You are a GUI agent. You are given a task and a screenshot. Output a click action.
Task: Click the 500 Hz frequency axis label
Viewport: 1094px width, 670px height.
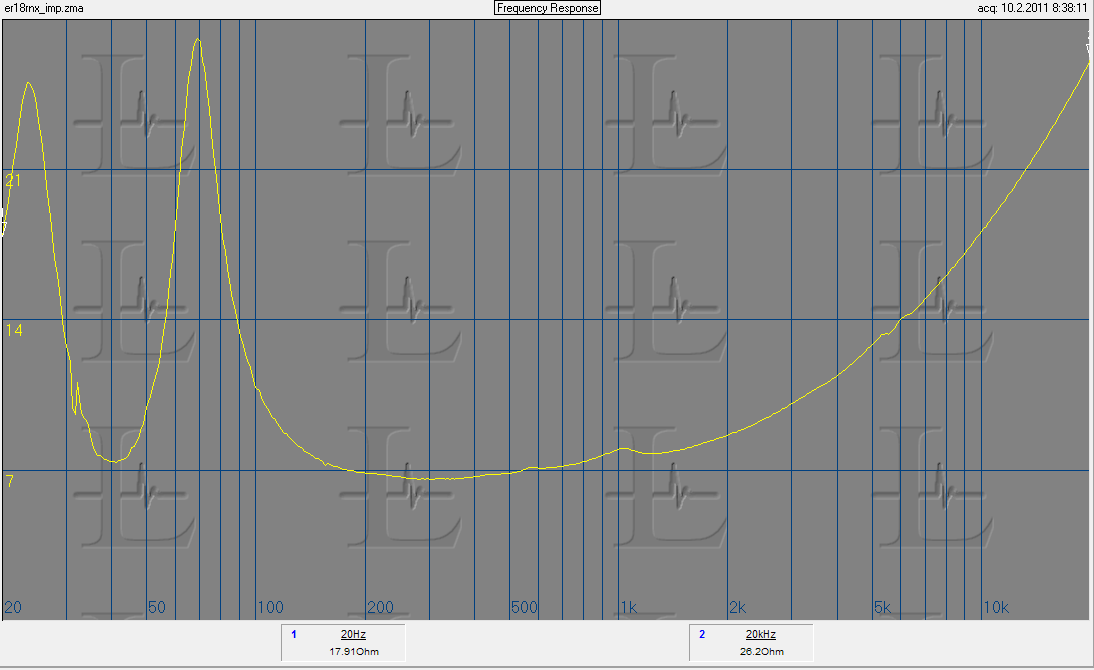click(x=524, y=608)
